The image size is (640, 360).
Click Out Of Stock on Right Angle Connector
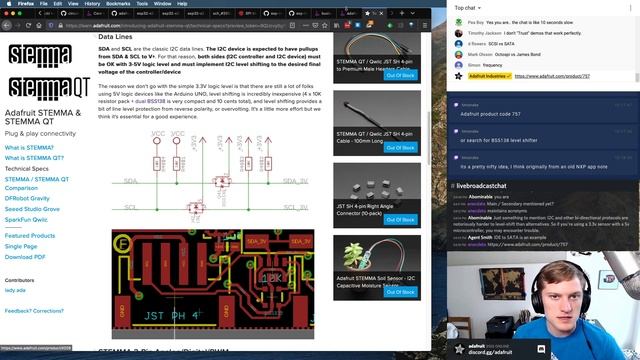point(400,220)
